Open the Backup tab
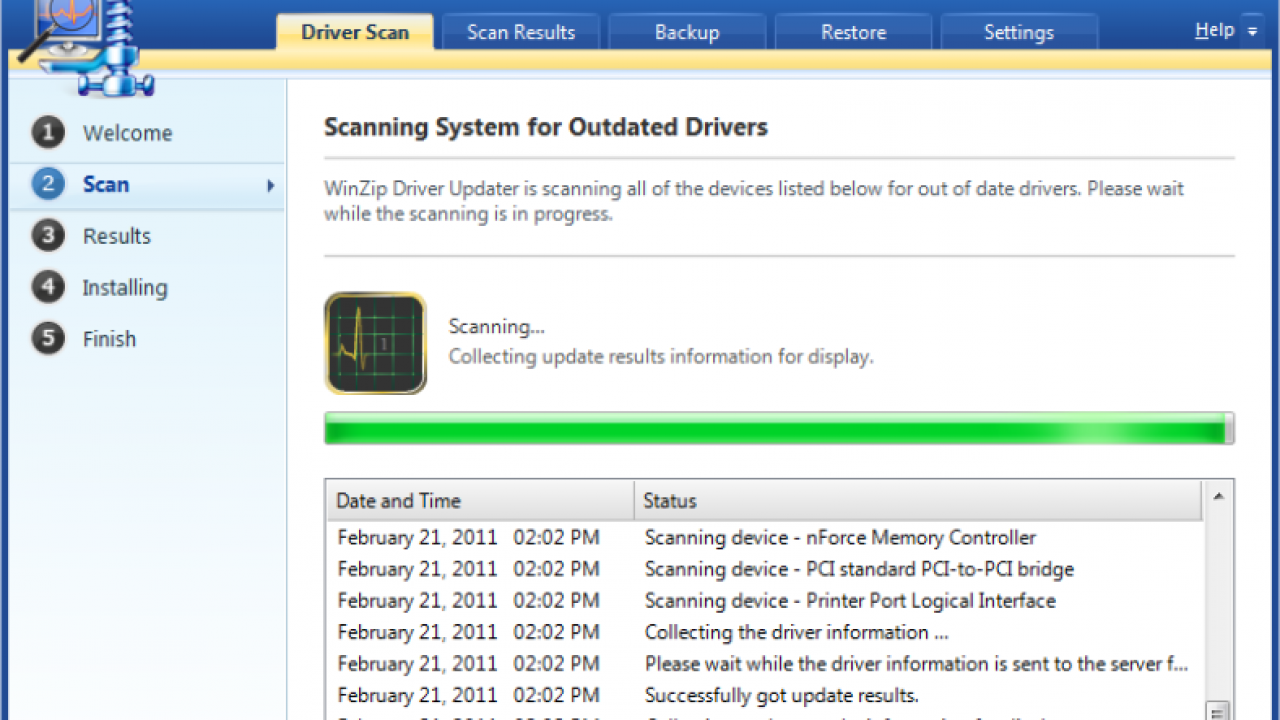 [x=687, y=32]
